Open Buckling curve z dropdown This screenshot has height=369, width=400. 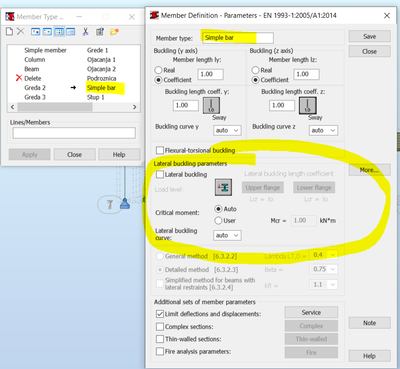point(323,130)
